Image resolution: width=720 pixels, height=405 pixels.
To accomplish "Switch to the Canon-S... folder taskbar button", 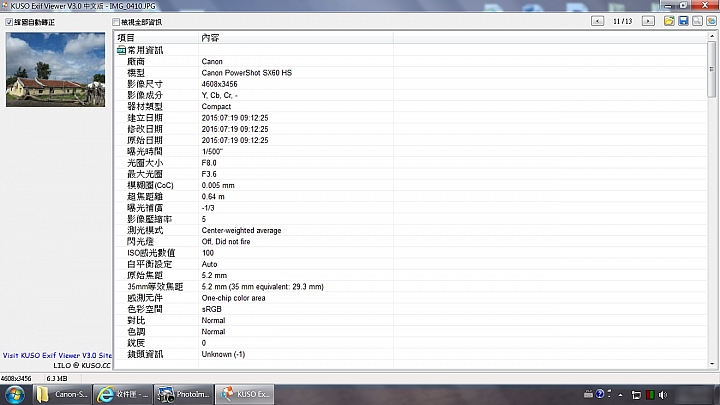I will tap(62, 394).
